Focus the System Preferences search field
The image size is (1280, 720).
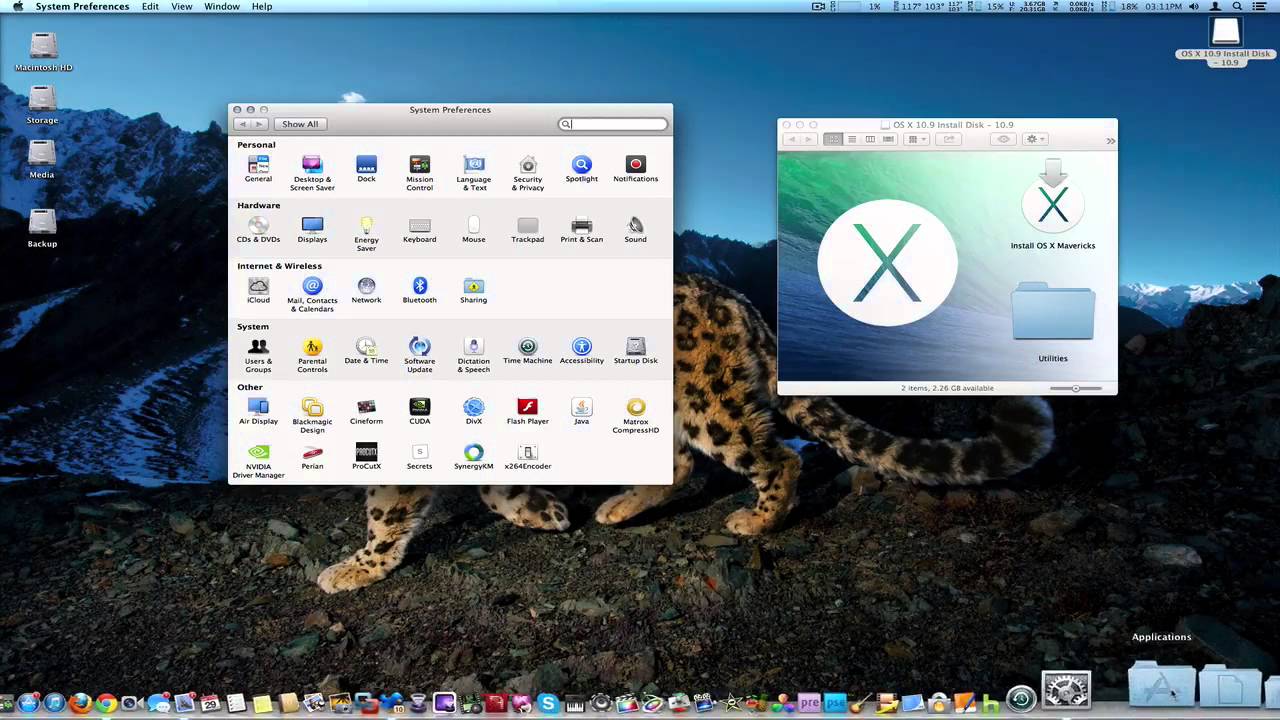point(613,124)
